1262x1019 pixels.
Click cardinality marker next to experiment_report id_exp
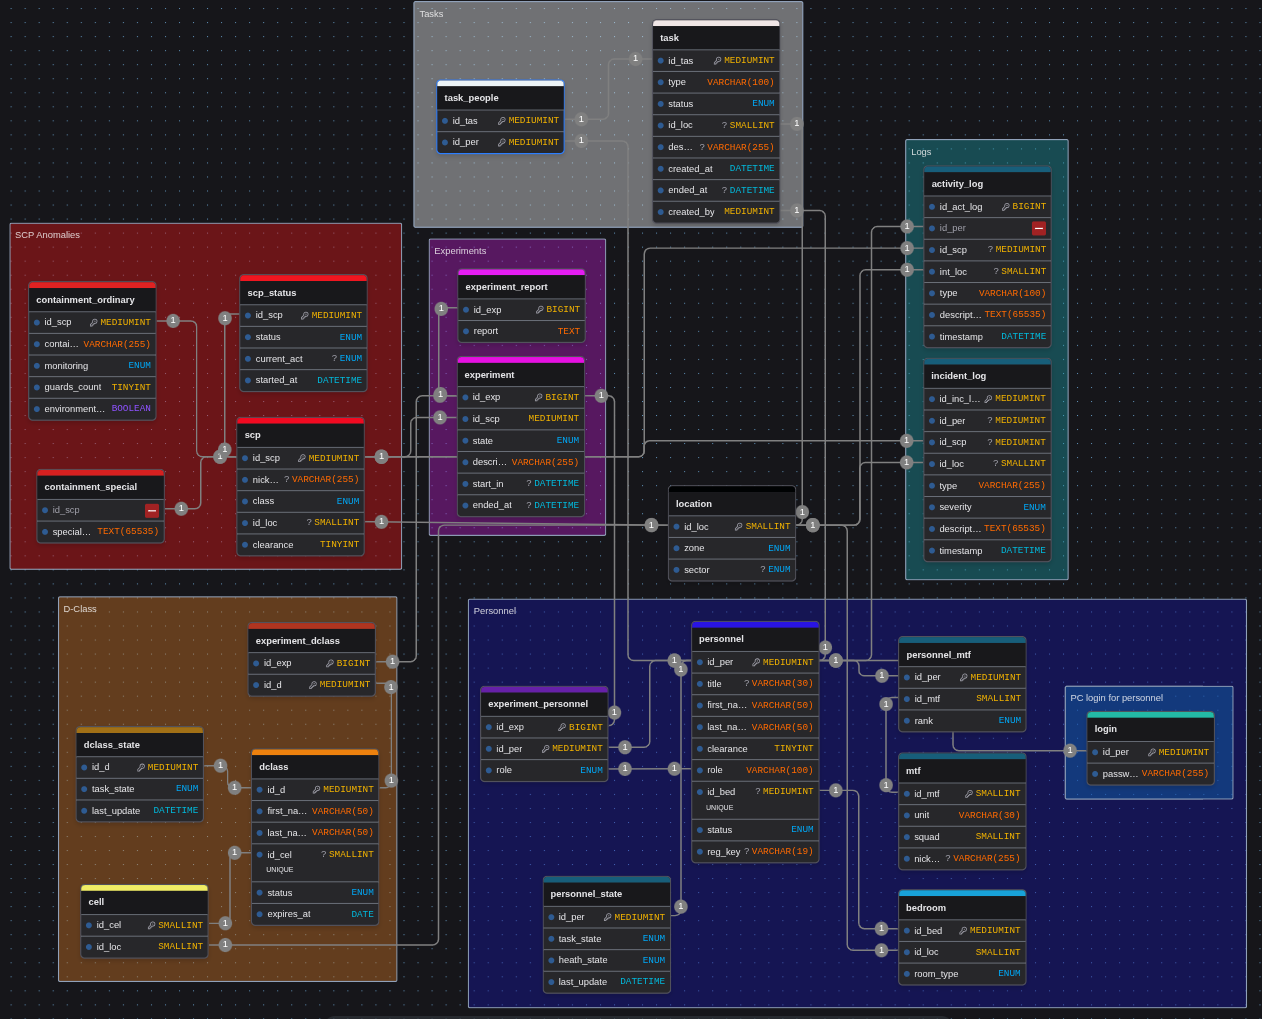tap(441, 309)
